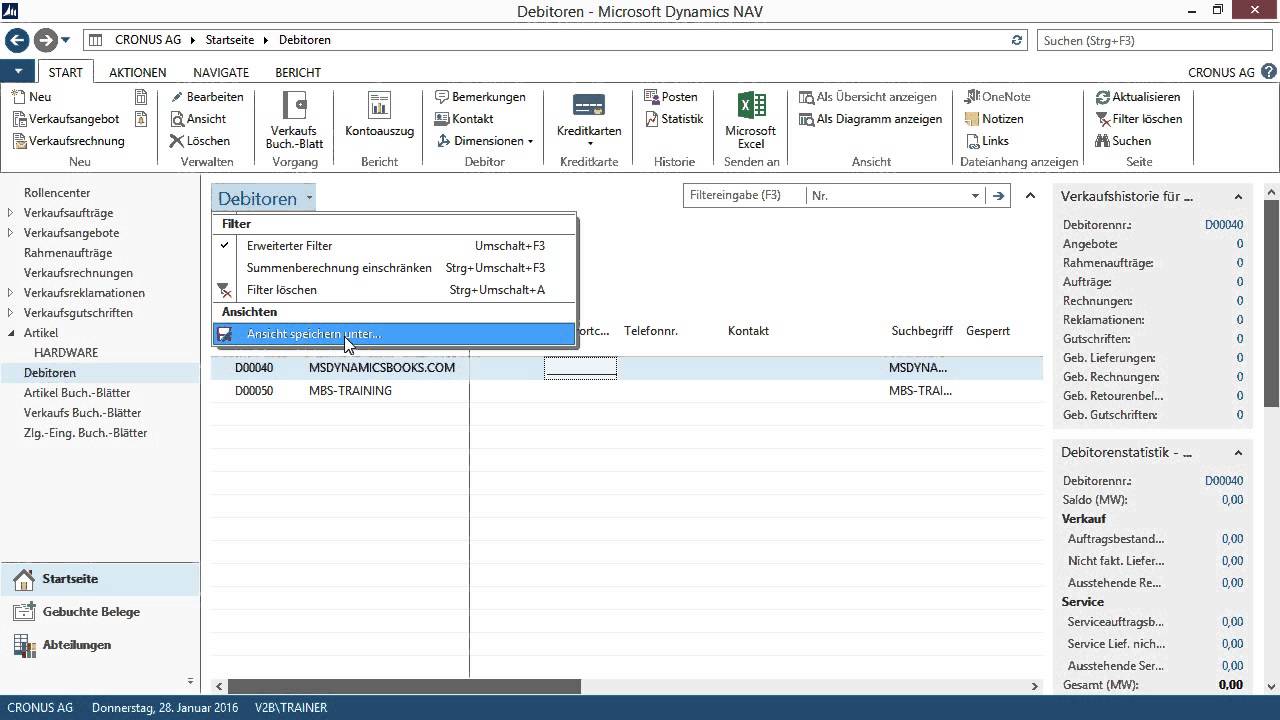Screen dimensions: 1280x720
Task: Switch to BERICHT ribbon tab
Action: coord(298,72)
